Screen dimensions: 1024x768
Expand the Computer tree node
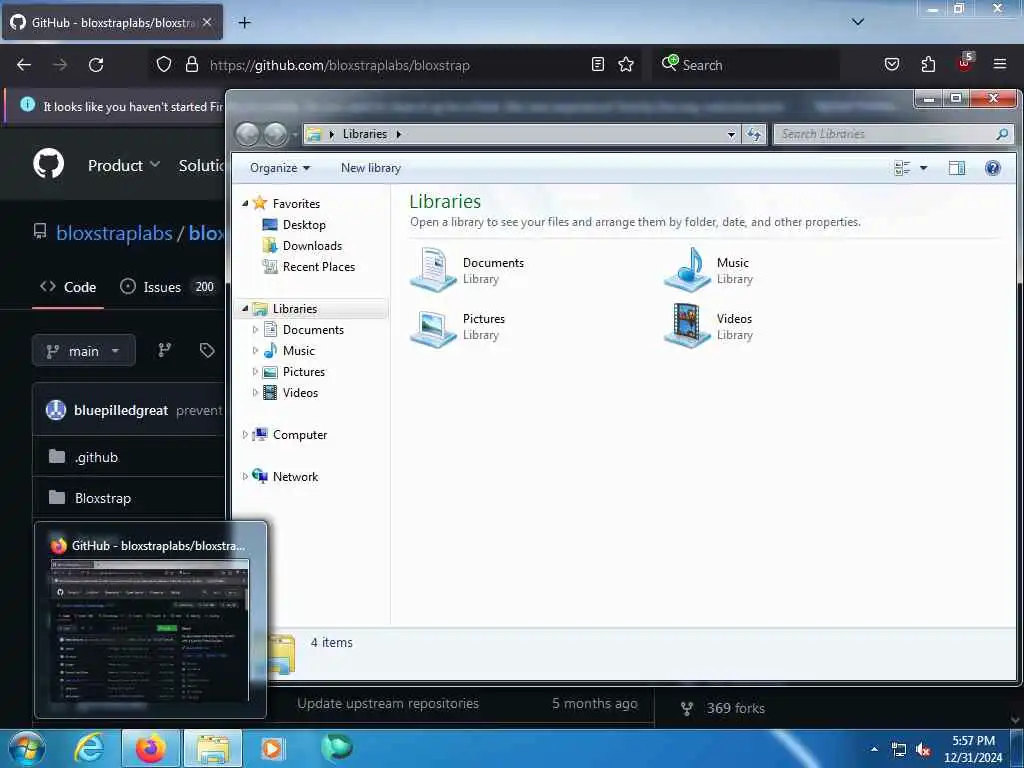[245, 434]
